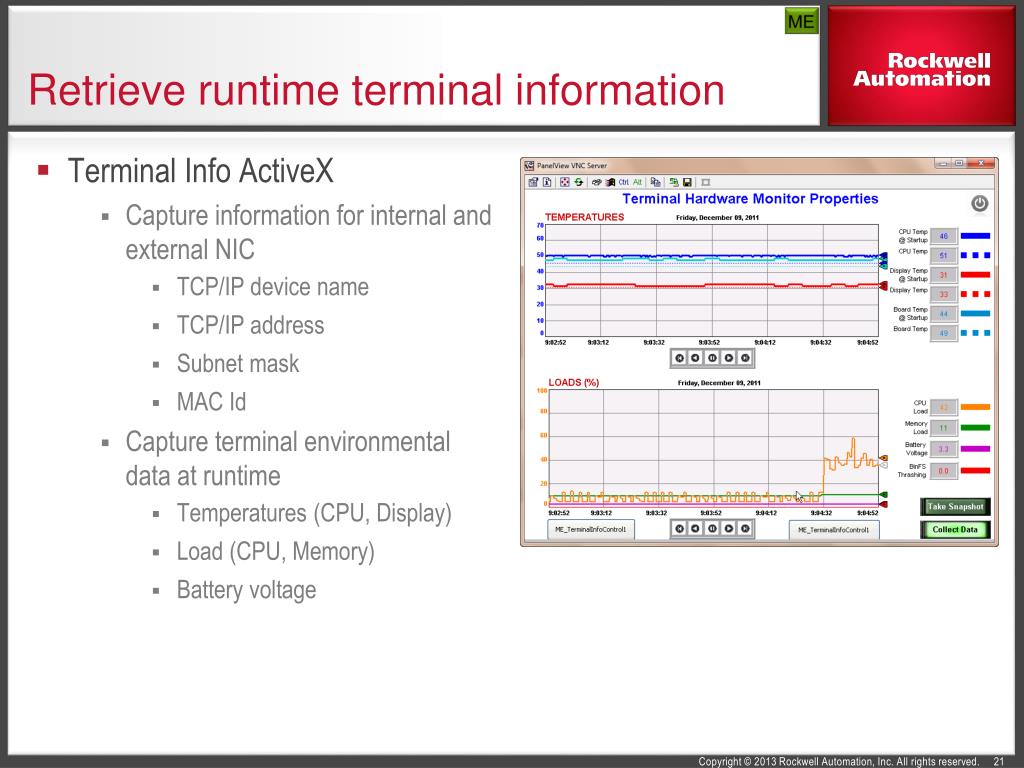1024x768 pixels.
Task: Click the round power button icon
Action: pos(979,203)
